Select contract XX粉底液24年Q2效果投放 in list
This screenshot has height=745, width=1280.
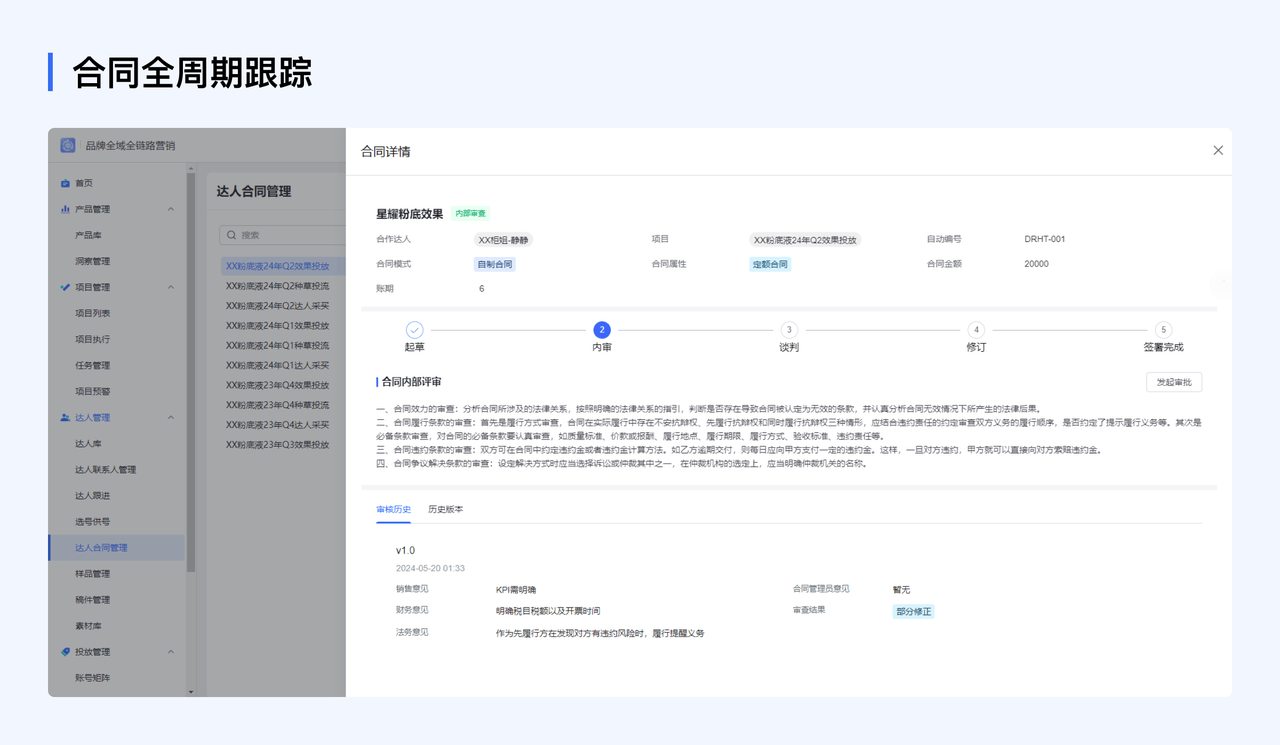[277, 266]
